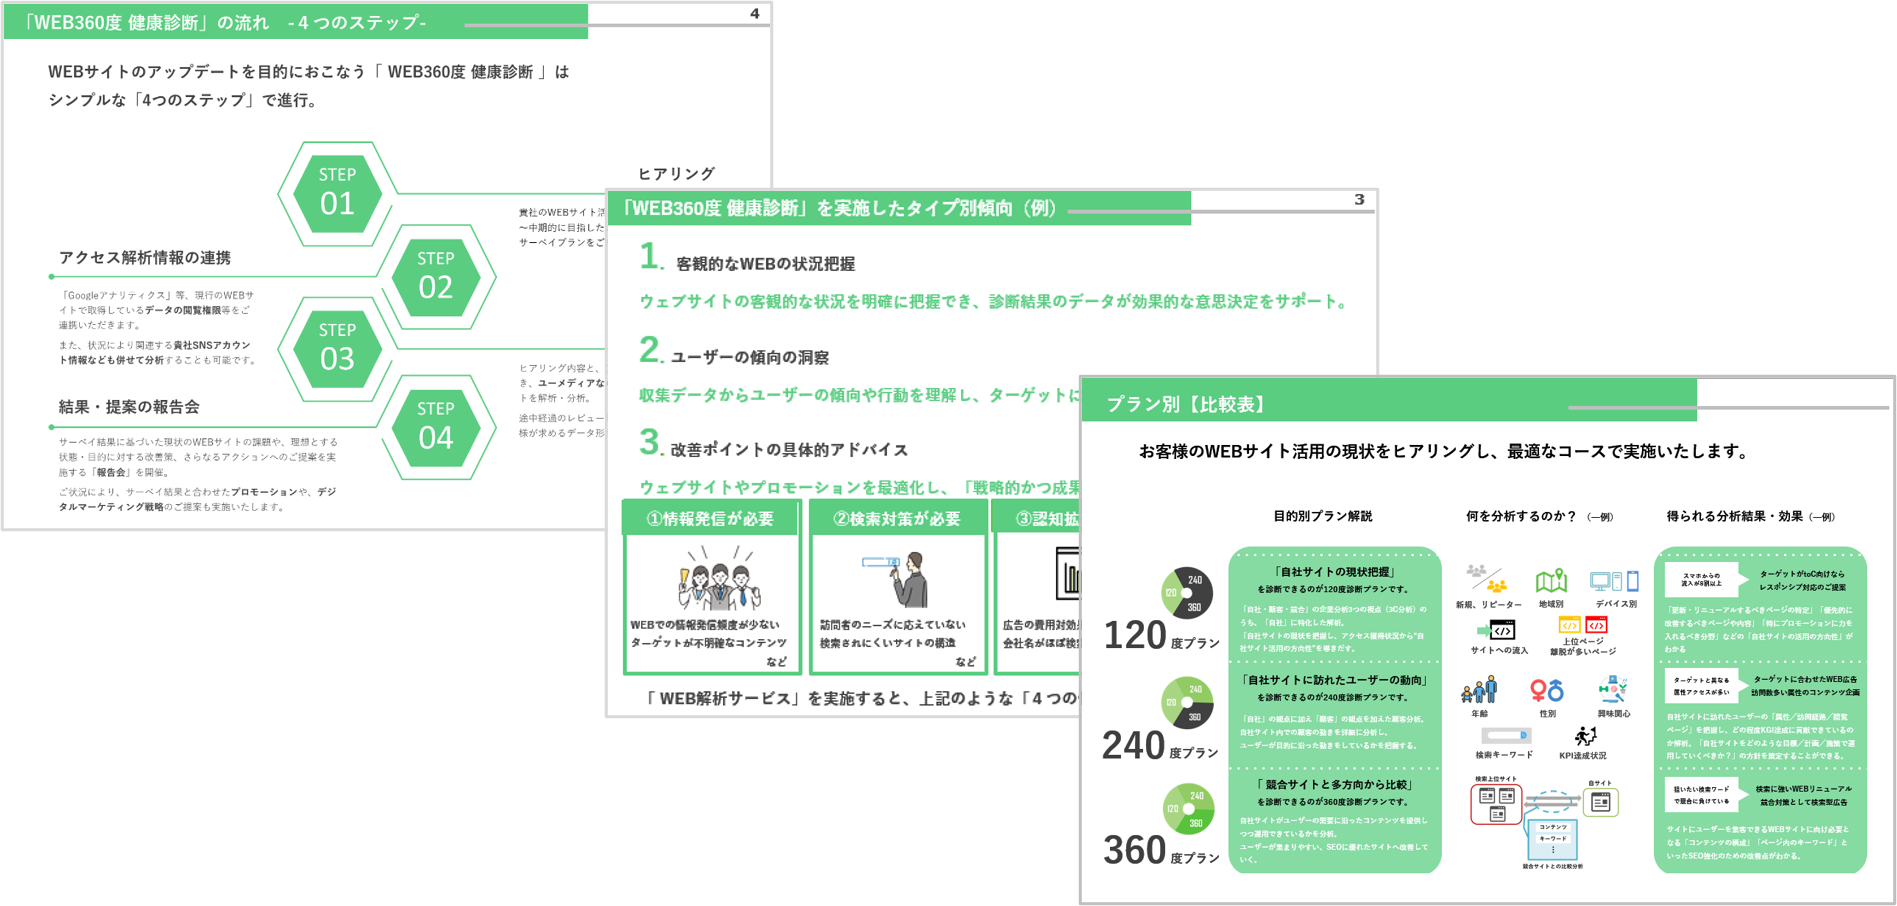Click the 「WEB360度 健康診断」の流れ slide title
1897x906 pixels.
224,22
